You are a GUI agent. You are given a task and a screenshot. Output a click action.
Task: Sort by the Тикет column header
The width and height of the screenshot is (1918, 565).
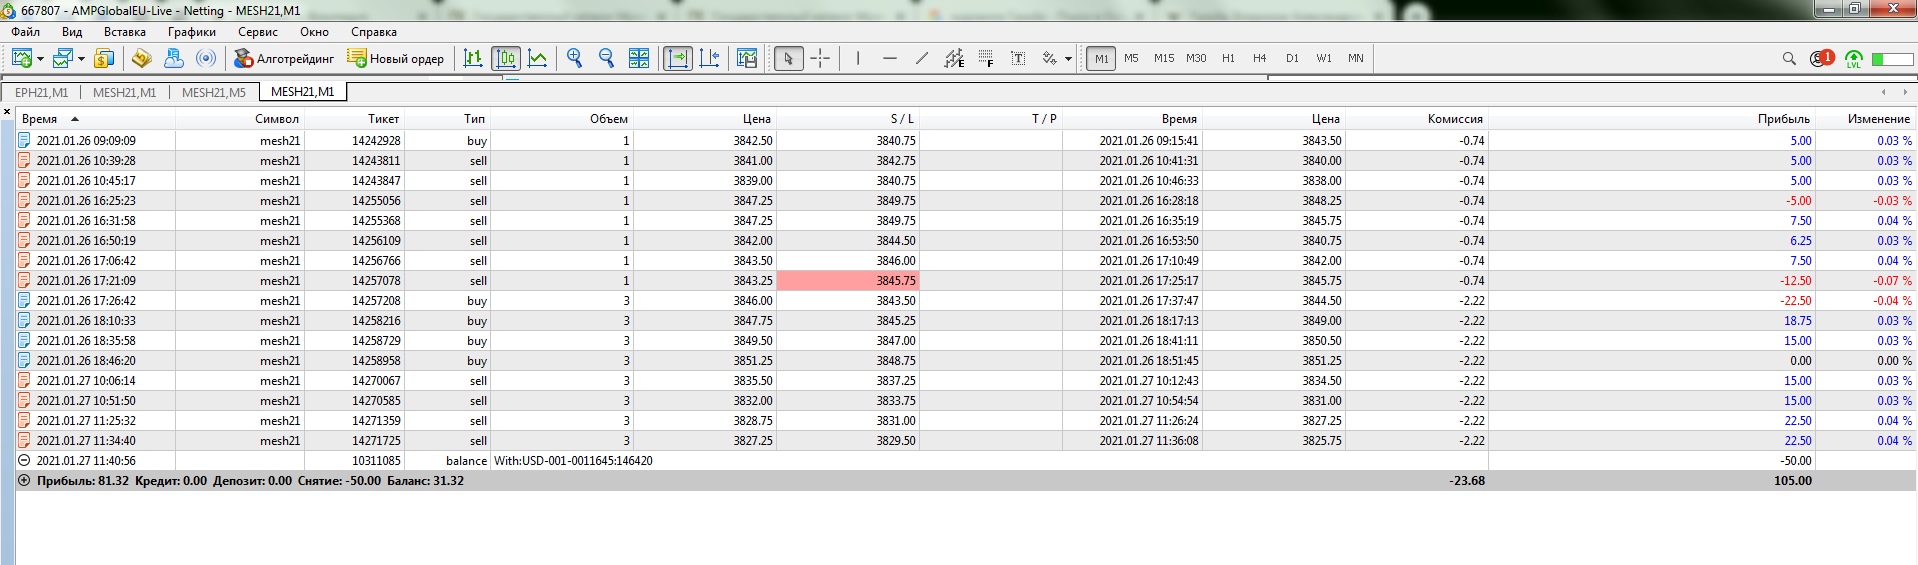(x=354, y=119)
